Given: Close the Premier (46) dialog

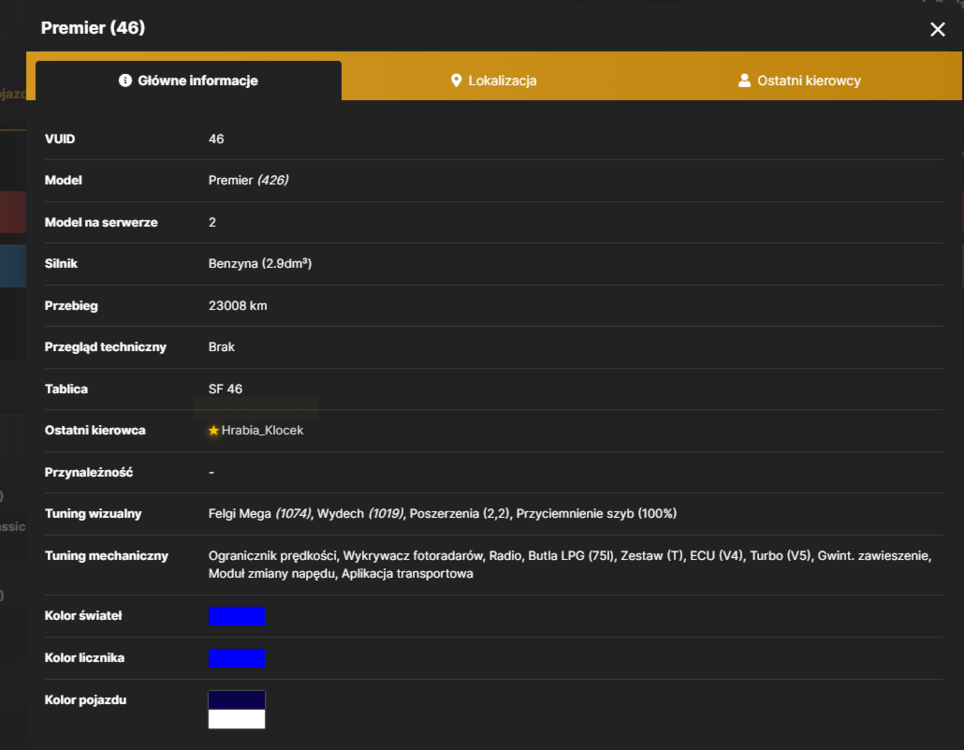Looking at the screenshot, I should 937,29.
